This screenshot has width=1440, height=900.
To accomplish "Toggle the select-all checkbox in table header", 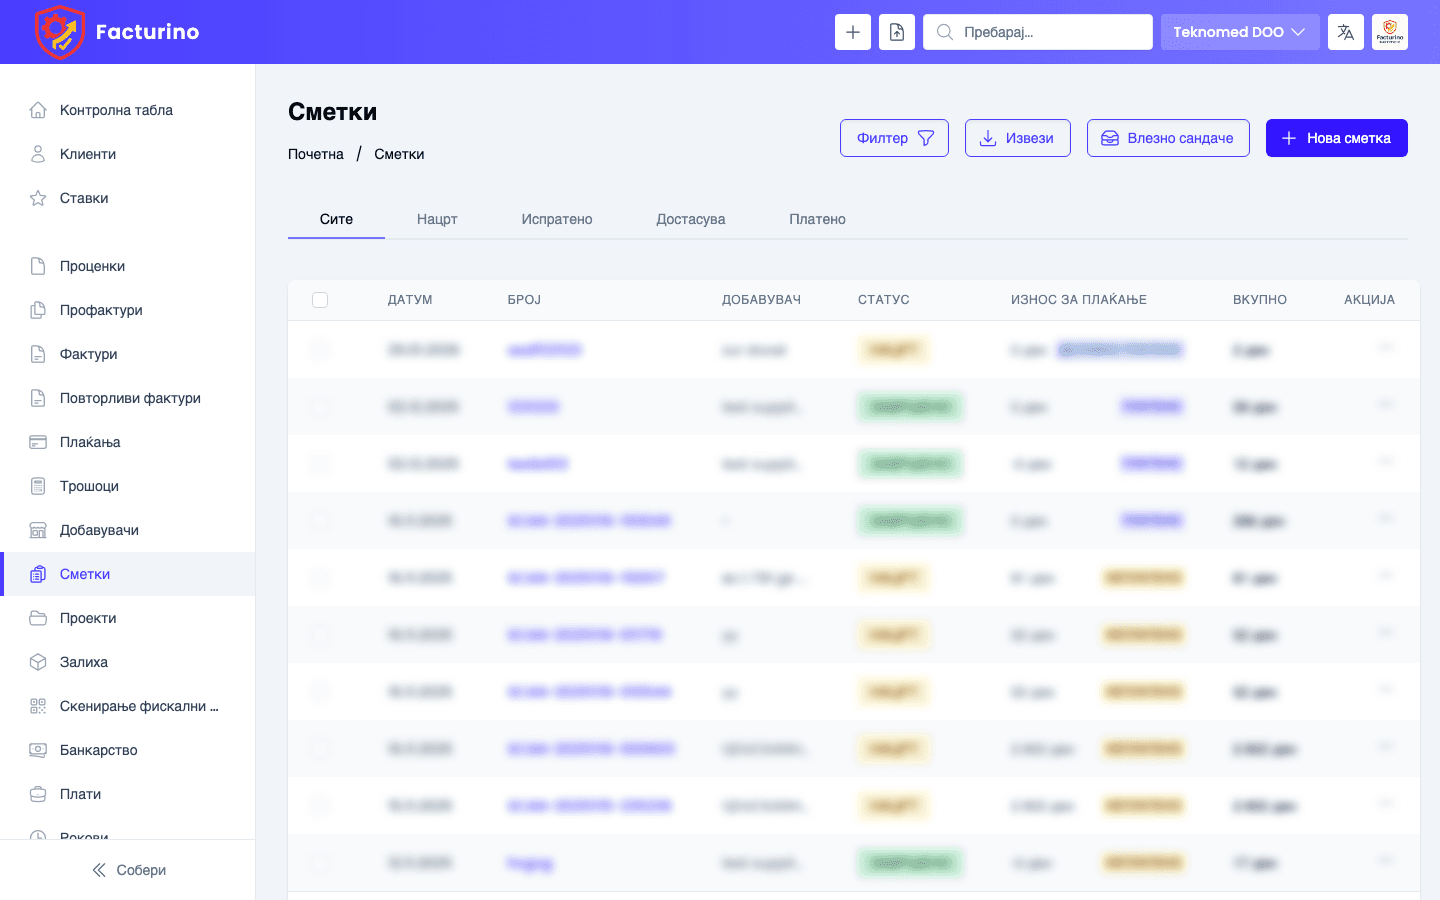I will click(320, 300).
